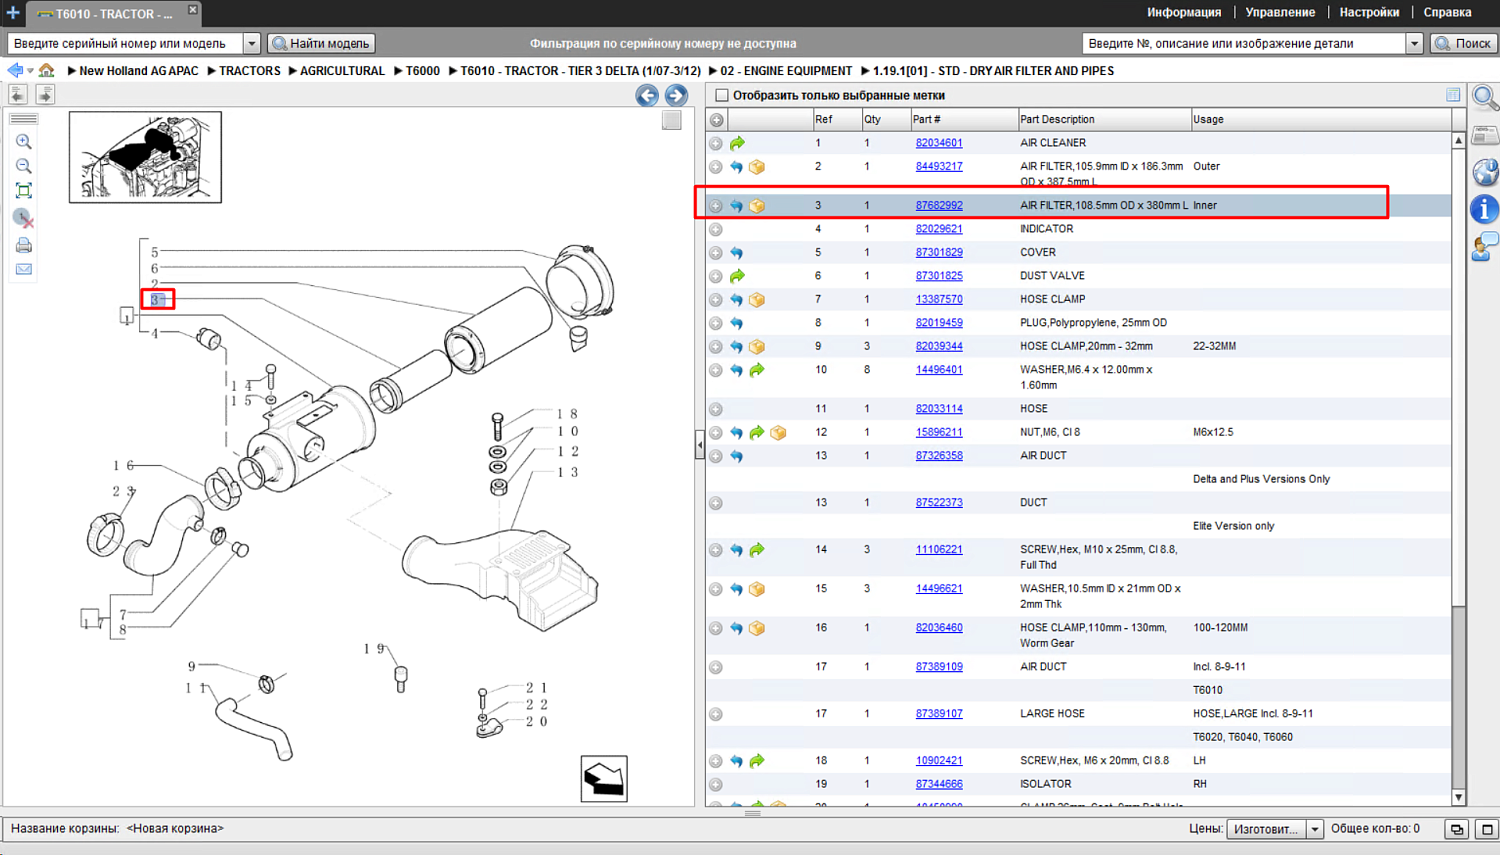The width and height of the screenshot is (1500, 855).
Task: Click the left-arrow list icon above diagram tools
Action: pos(18,94)
